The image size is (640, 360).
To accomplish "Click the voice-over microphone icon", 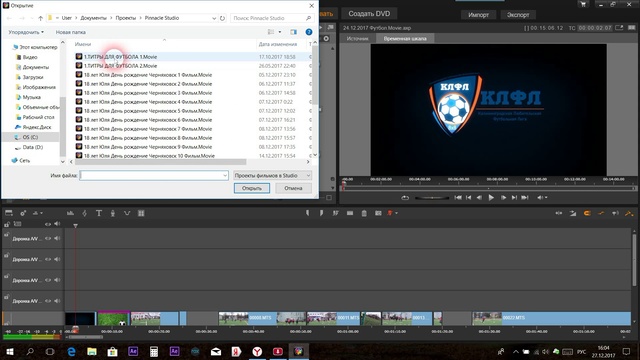I will (x=113, y=213).
